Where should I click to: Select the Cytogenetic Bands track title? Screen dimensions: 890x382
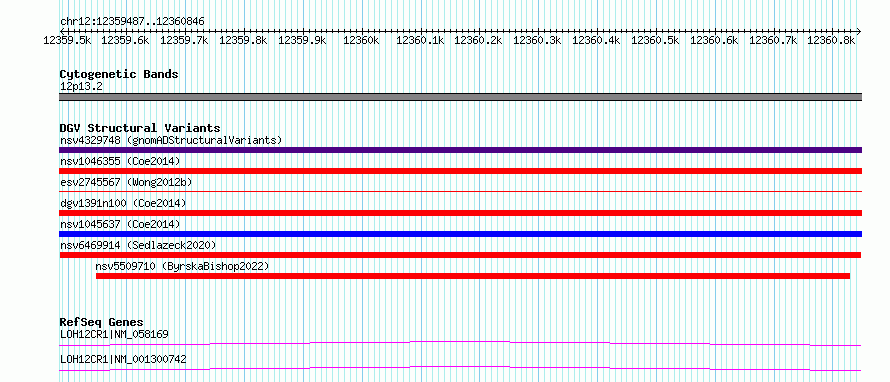pos(119,74)
